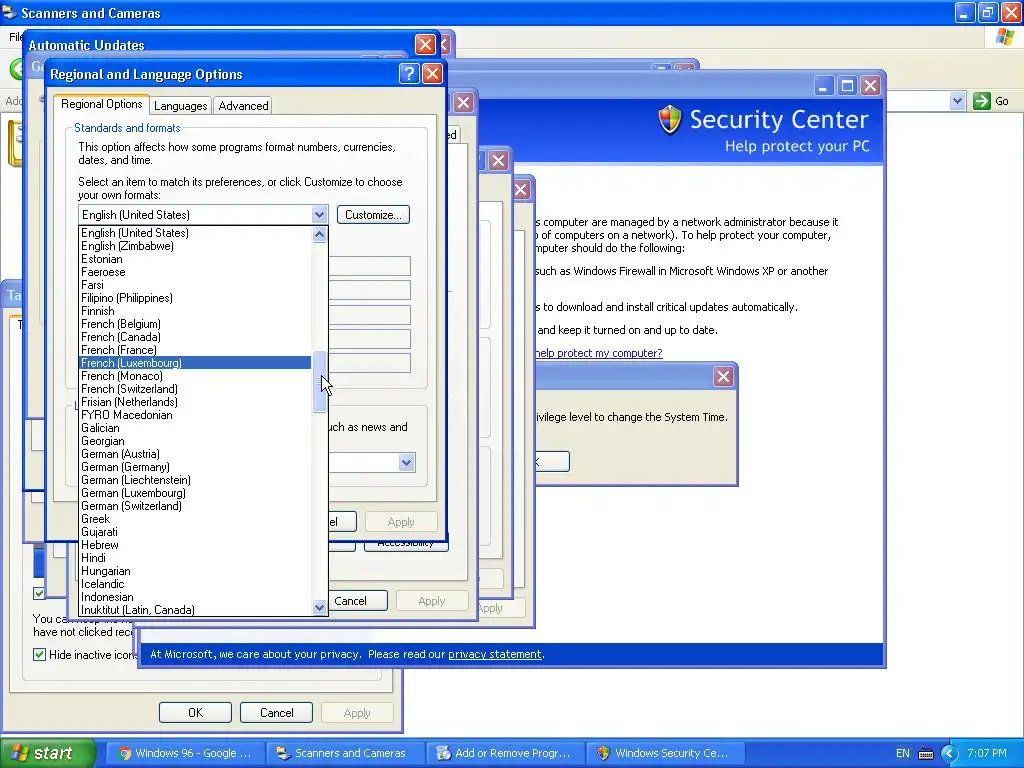Choose Faeroese in the format list
Image resolution: width=1024 pixels, height=768 pixels.
click(195, 272)
